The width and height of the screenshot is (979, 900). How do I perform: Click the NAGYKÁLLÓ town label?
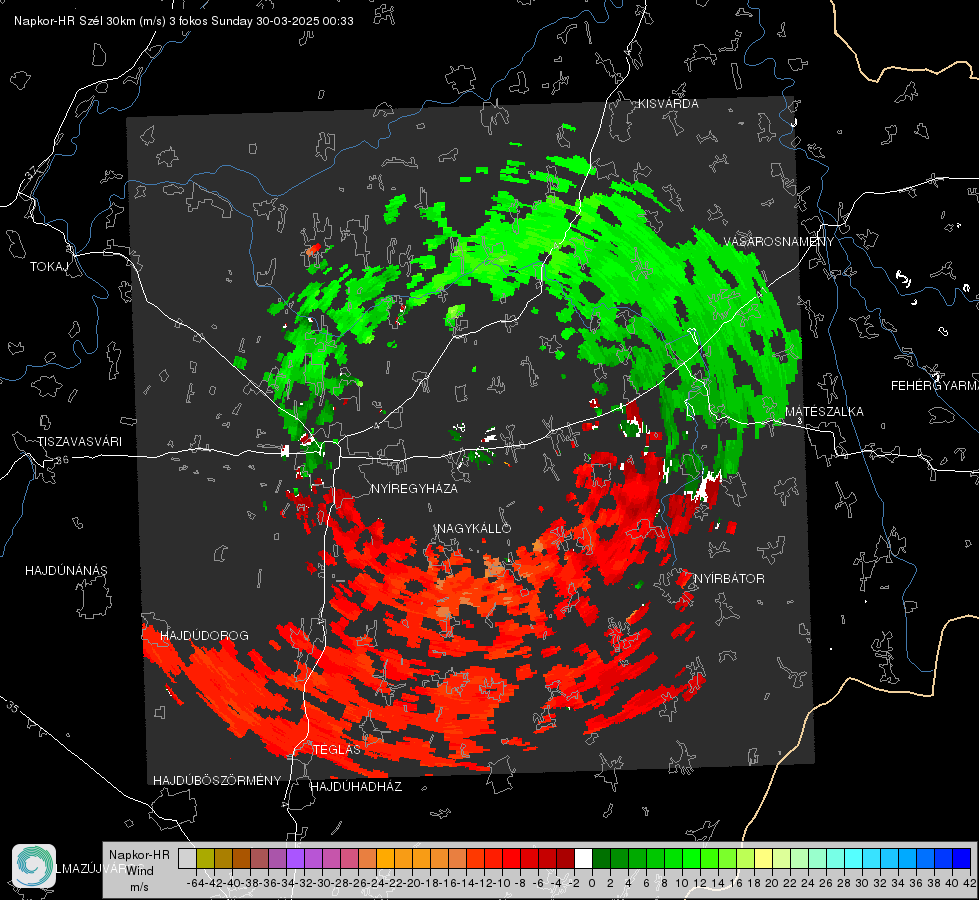tap(474, 528)
